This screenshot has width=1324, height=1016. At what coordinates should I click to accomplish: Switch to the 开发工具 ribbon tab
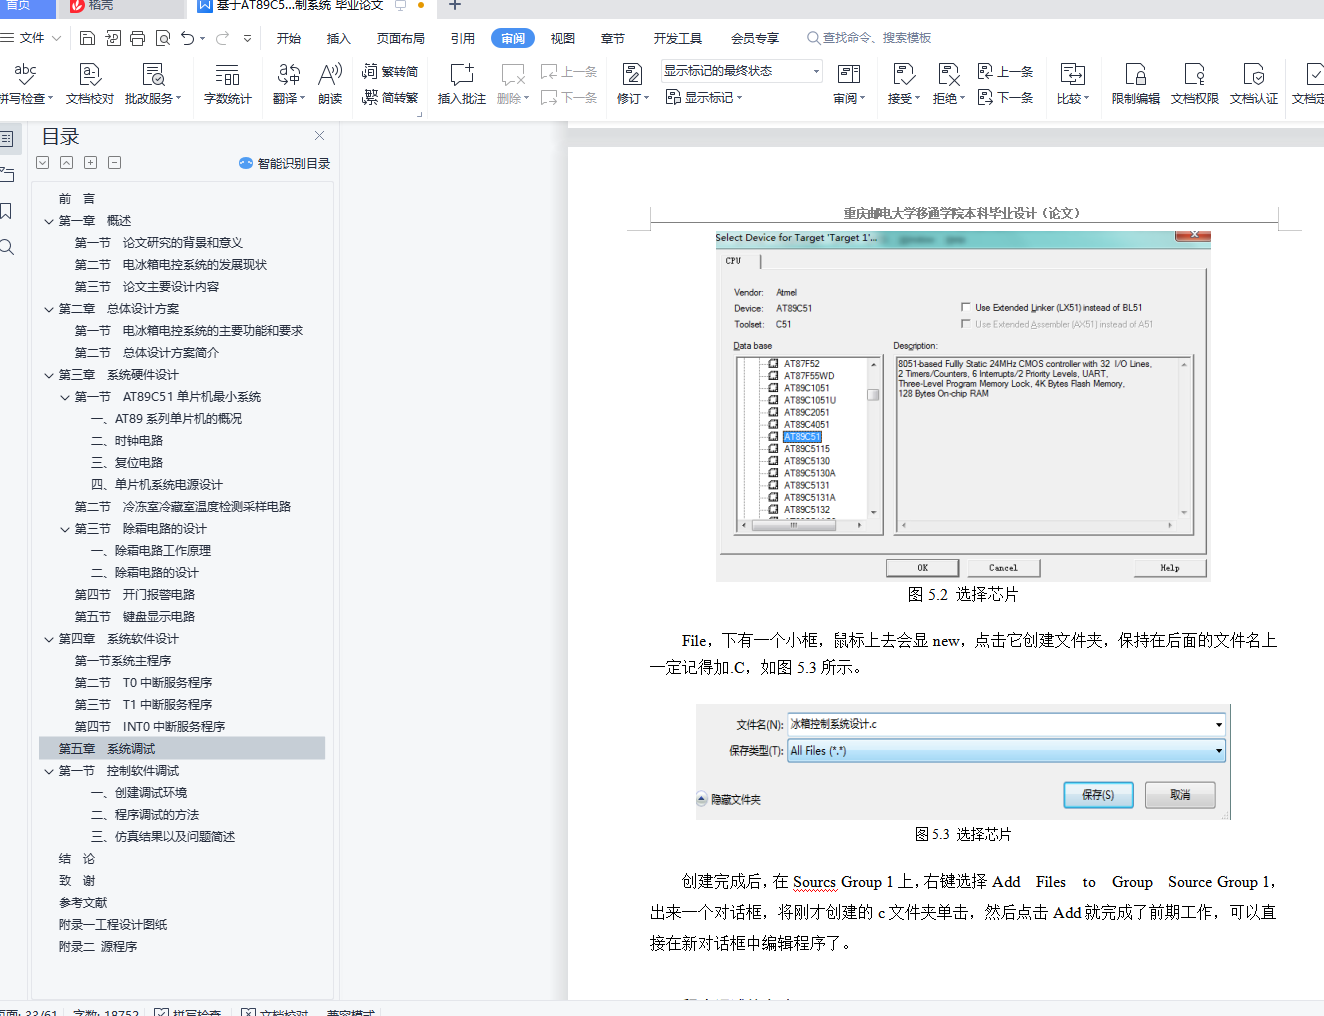pyautogui.click(x=678, y=38)
